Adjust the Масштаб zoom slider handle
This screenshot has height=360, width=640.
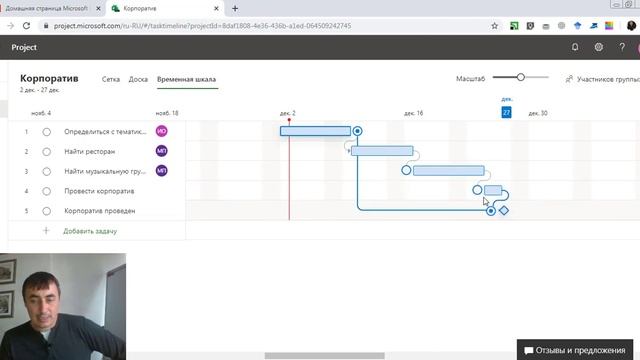point(520,77)
